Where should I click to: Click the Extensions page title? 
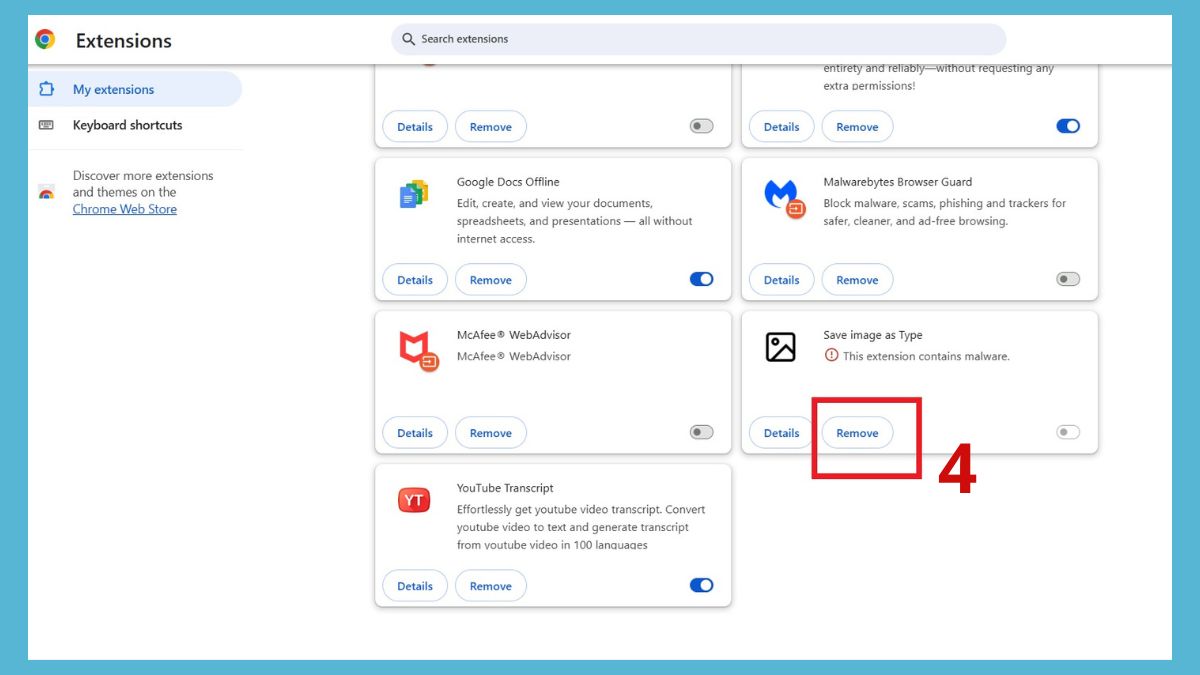click(123, 41)
